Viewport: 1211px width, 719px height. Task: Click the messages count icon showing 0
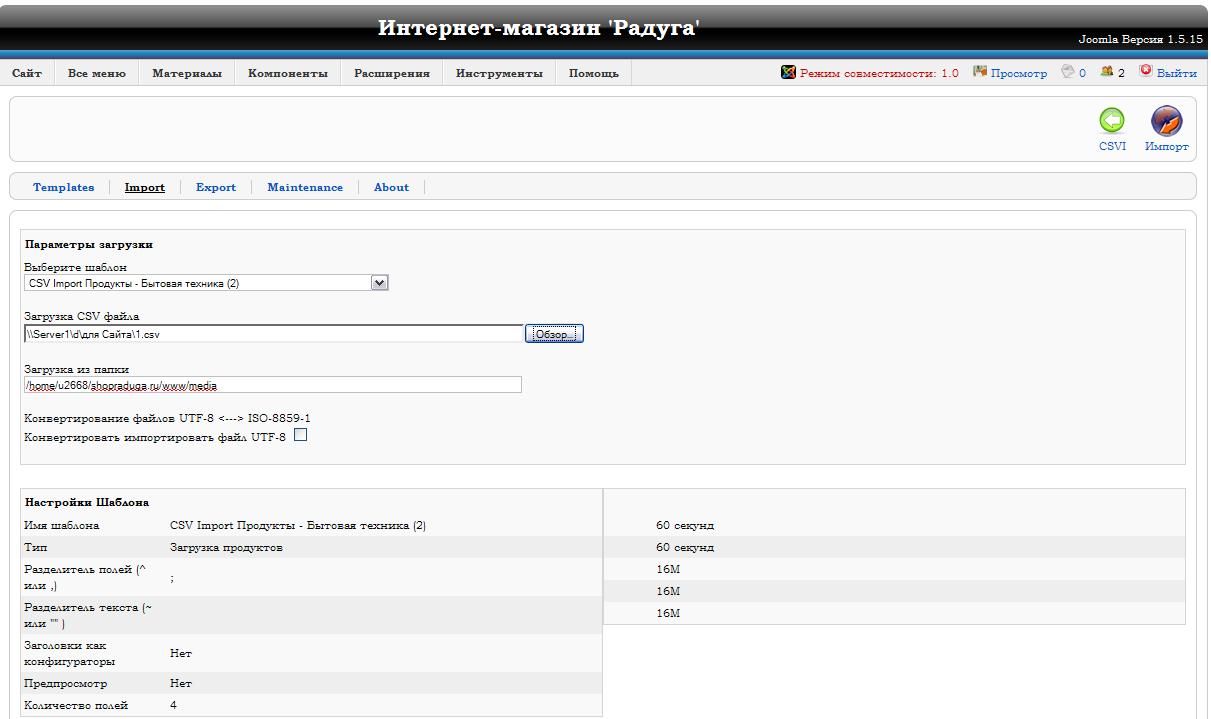(x=1068, y=73)
